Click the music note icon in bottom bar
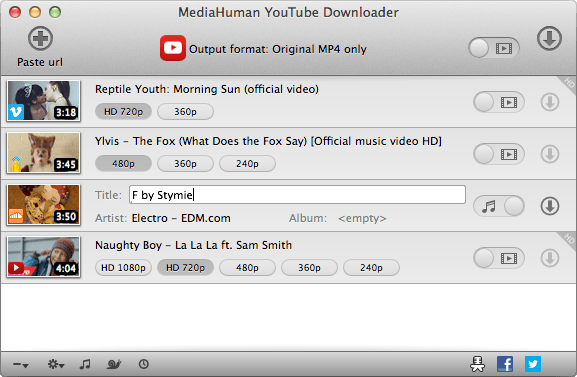 85,364
